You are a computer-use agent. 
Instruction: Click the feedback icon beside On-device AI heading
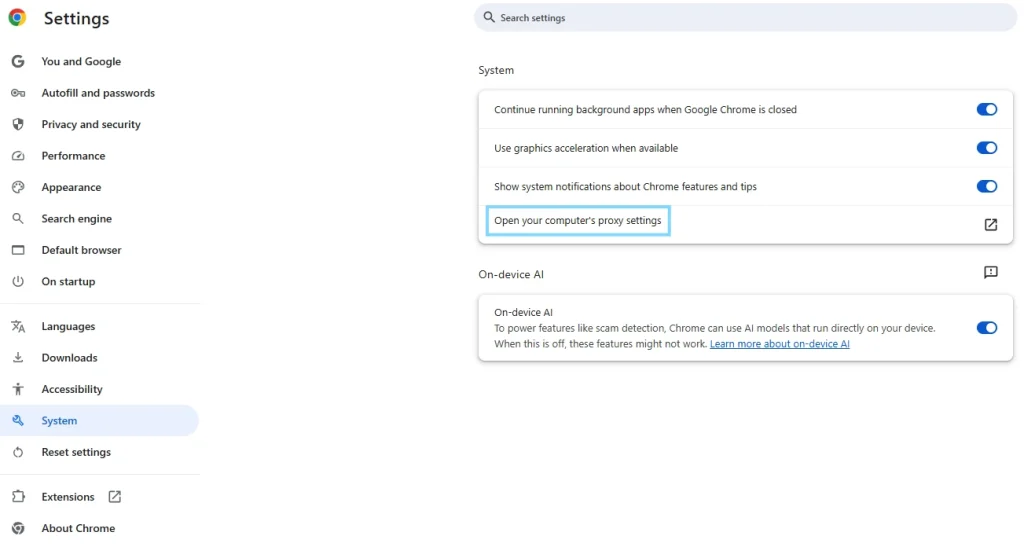991,272
